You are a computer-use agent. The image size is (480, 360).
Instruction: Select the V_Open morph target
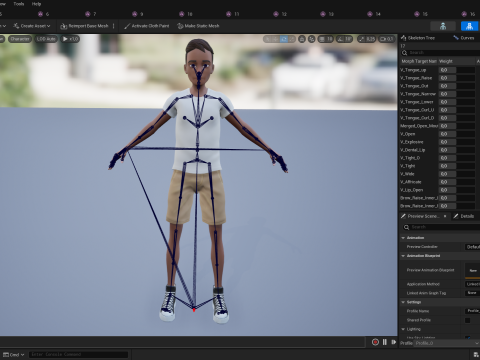[x=408, y=134]
